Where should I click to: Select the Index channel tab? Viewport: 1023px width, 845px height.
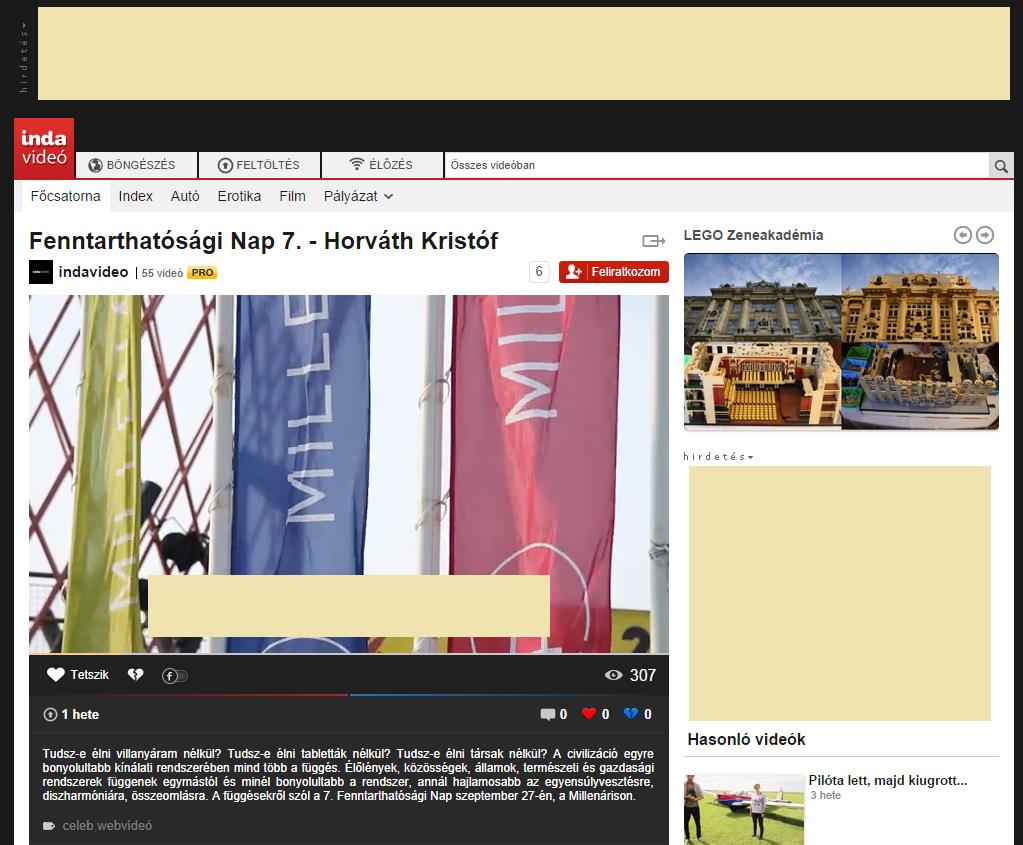(x=135, y=196)
